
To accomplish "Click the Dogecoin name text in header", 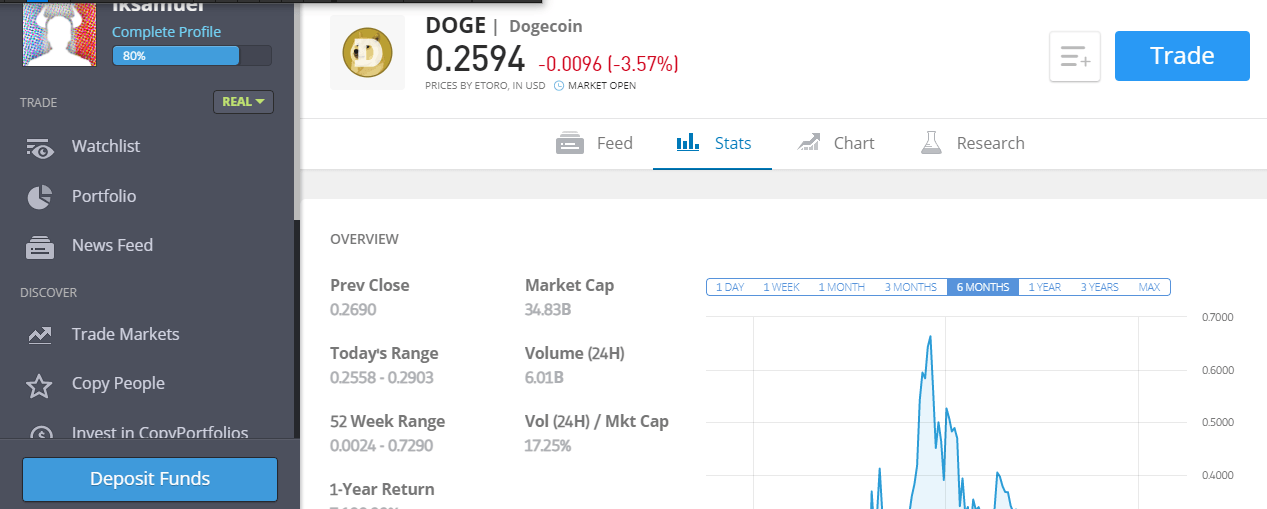I will click(546, 26).
